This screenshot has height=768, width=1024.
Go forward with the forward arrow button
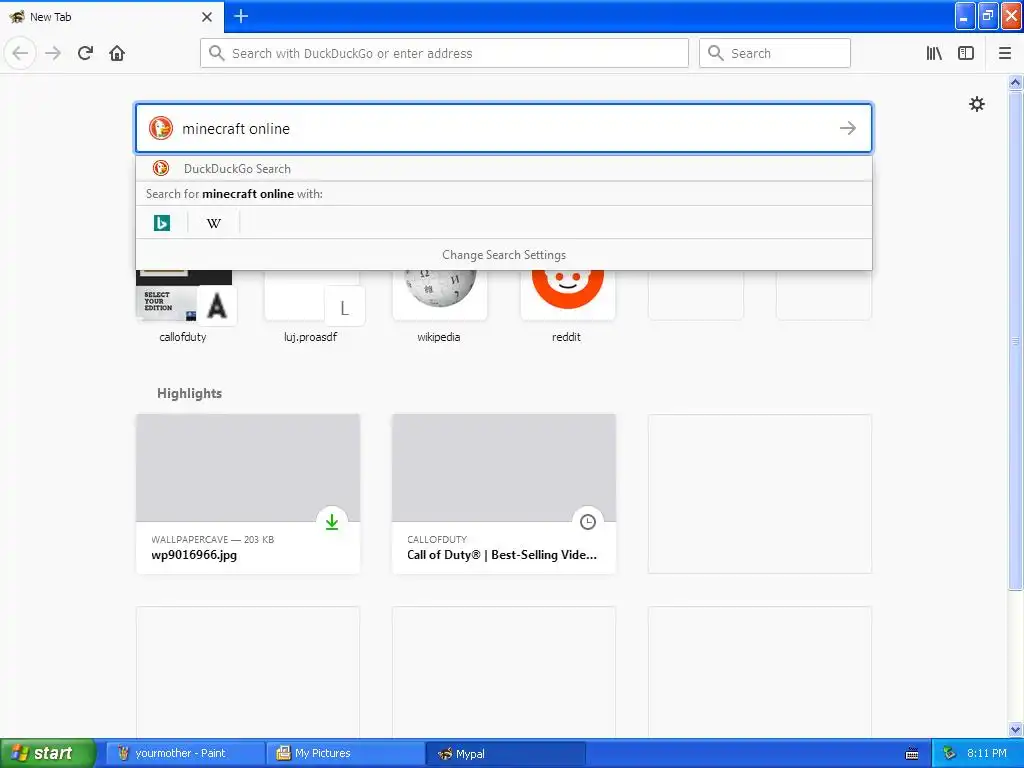[x=53, y=53]
